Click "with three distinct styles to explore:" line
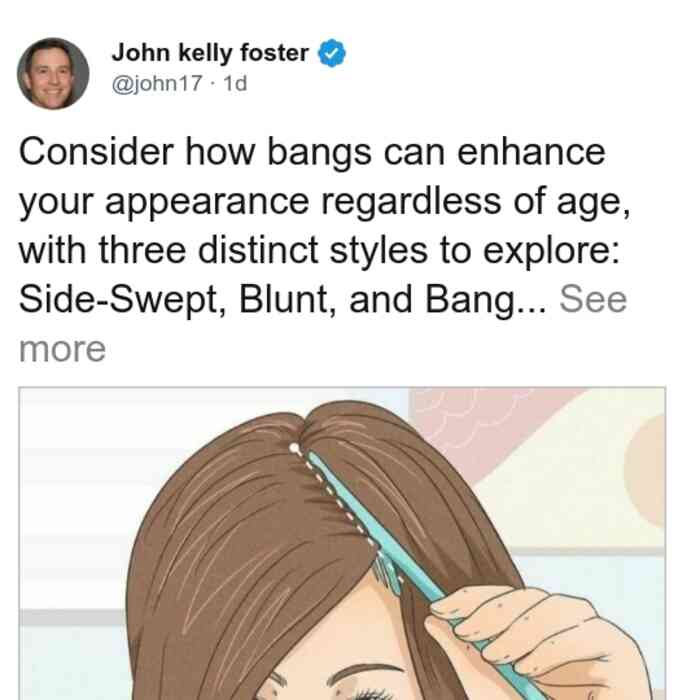The height and width of the screenshot is (700, 700). click(319, 250)
